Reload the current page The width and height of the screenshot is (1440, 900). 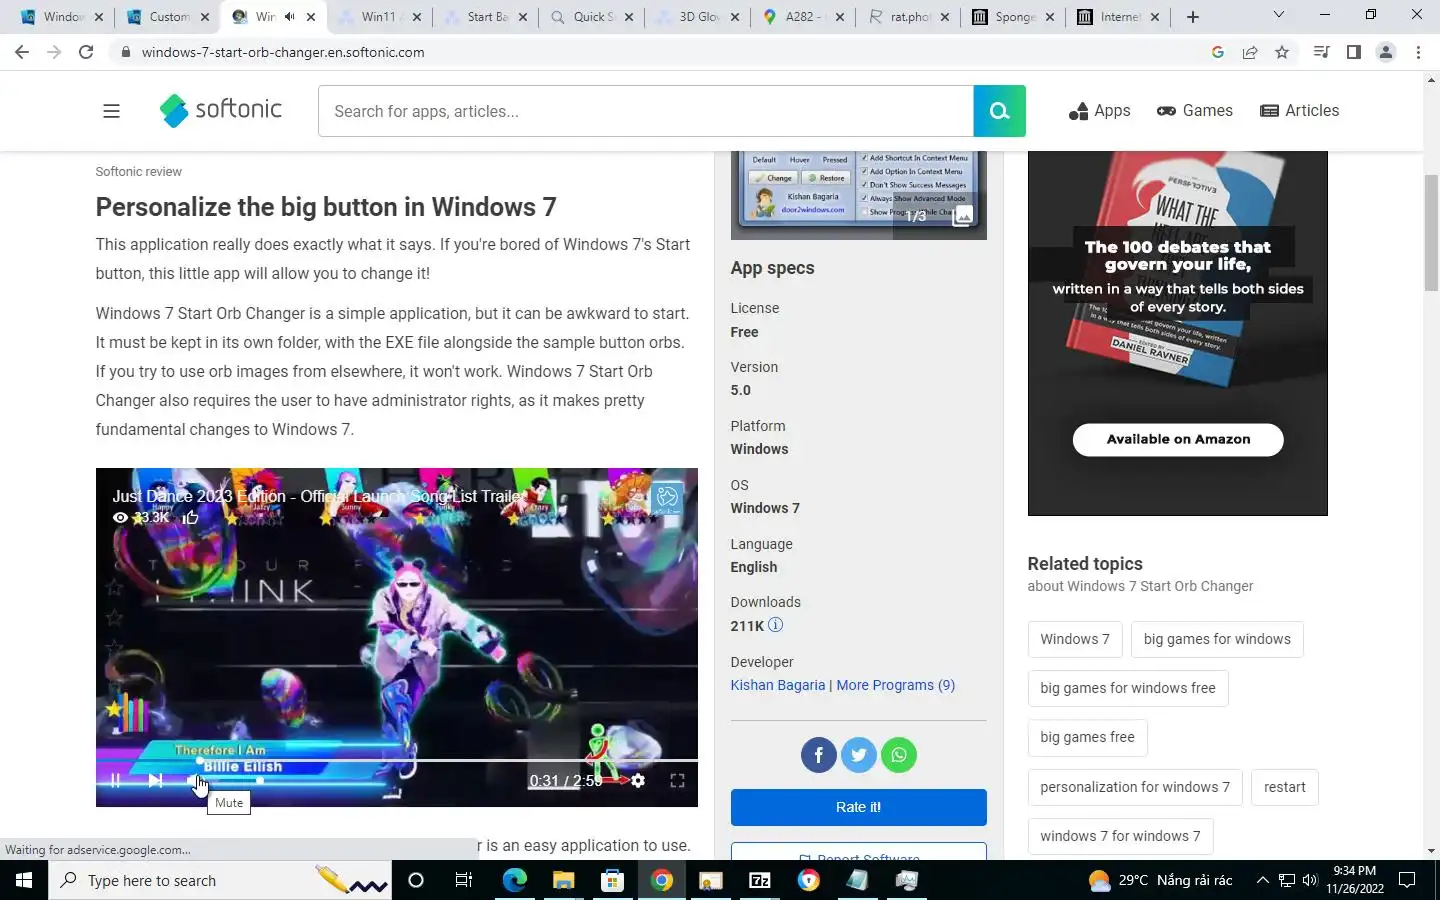[86, 52]
